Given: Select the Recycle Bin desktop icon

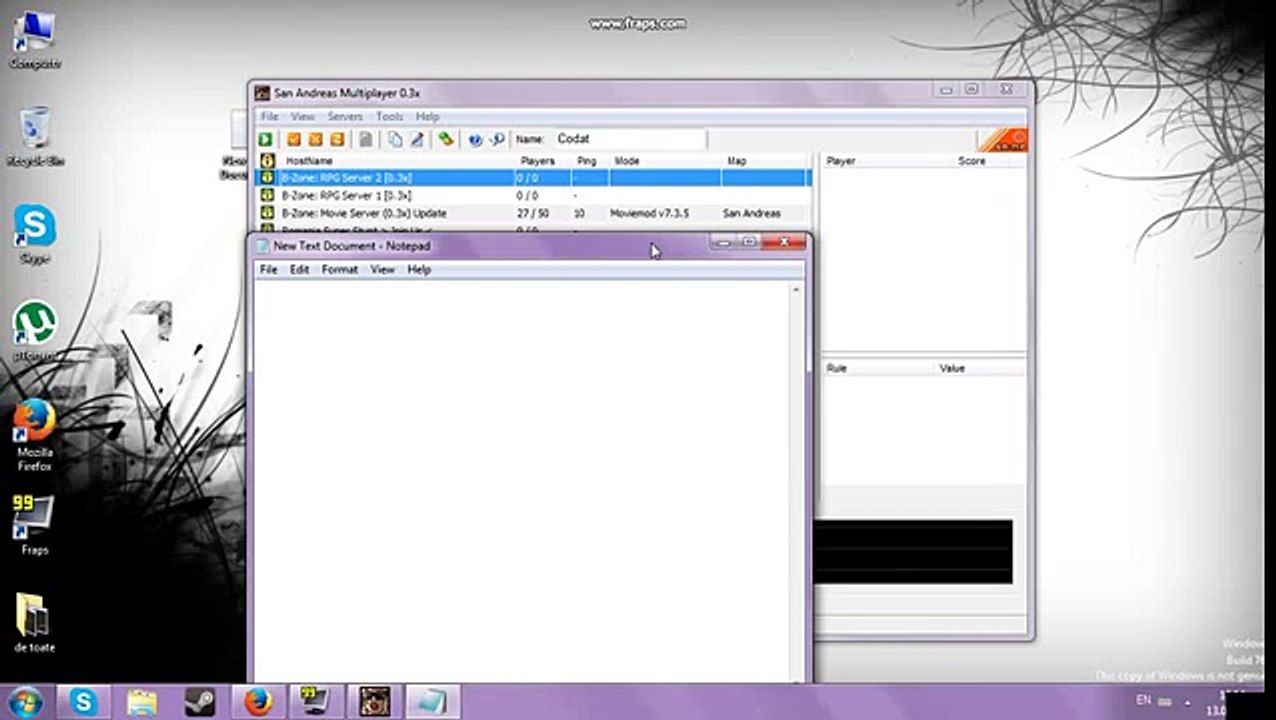Looking at the screenshot, I should 35,137.
